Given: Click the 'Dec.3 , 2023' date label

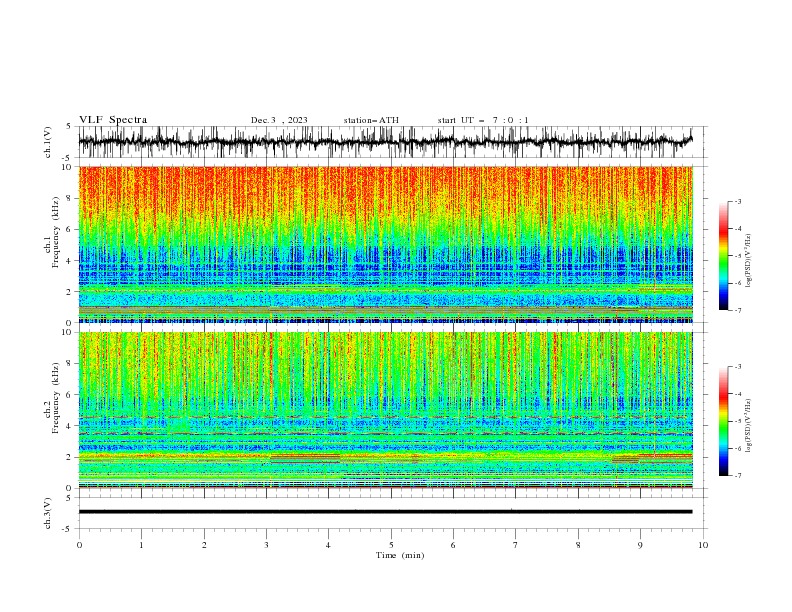Looking at the screenshot, I should 279,120.
